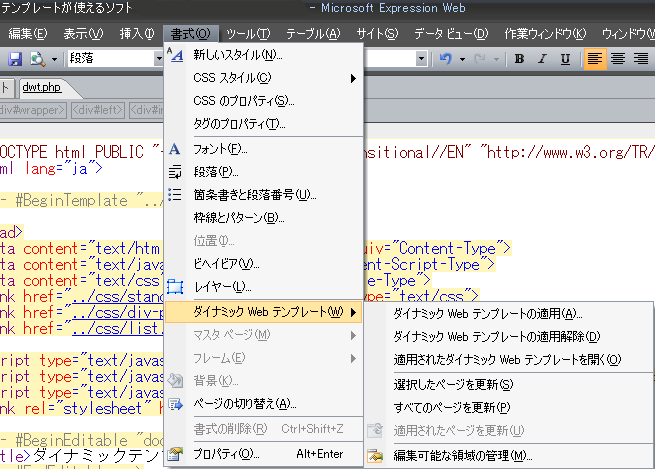Choose 新しいスタイル(N)... menu entry
This screenshot has height=469, width=655.
point(264,55)
